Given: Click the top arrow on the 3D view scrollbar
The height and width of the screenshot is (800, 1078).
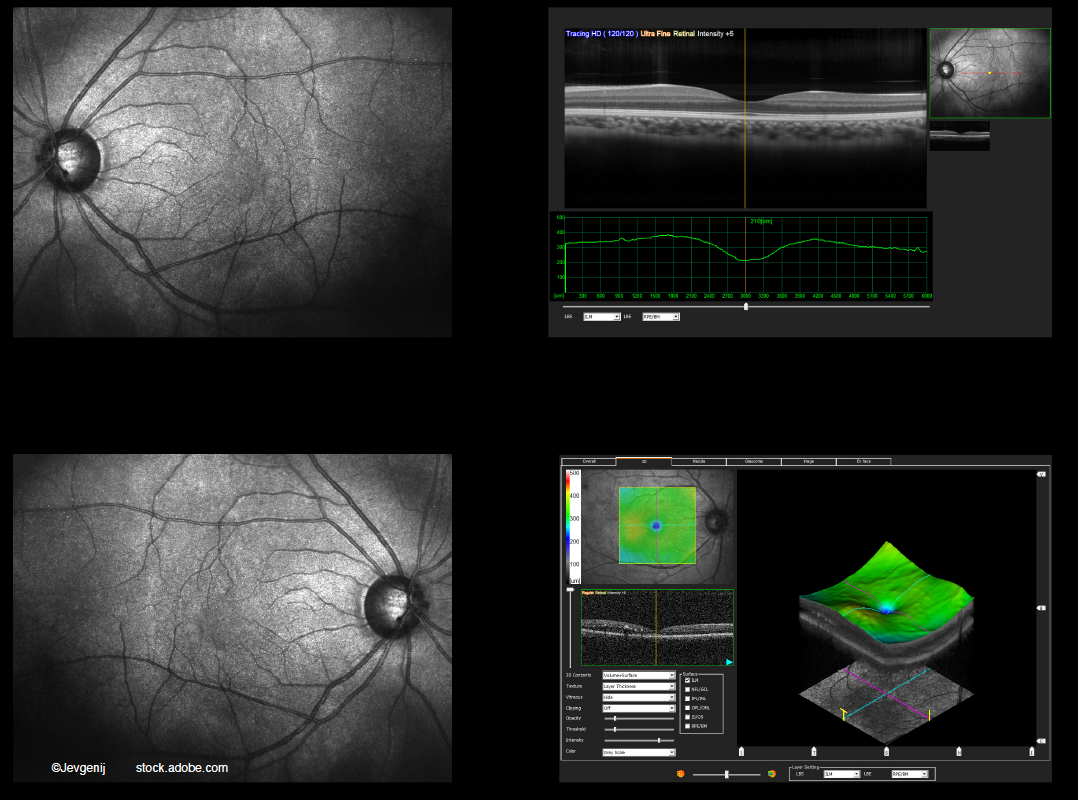Looking at the screenshot, I should pyautogui.click(x=1042, y=474).
